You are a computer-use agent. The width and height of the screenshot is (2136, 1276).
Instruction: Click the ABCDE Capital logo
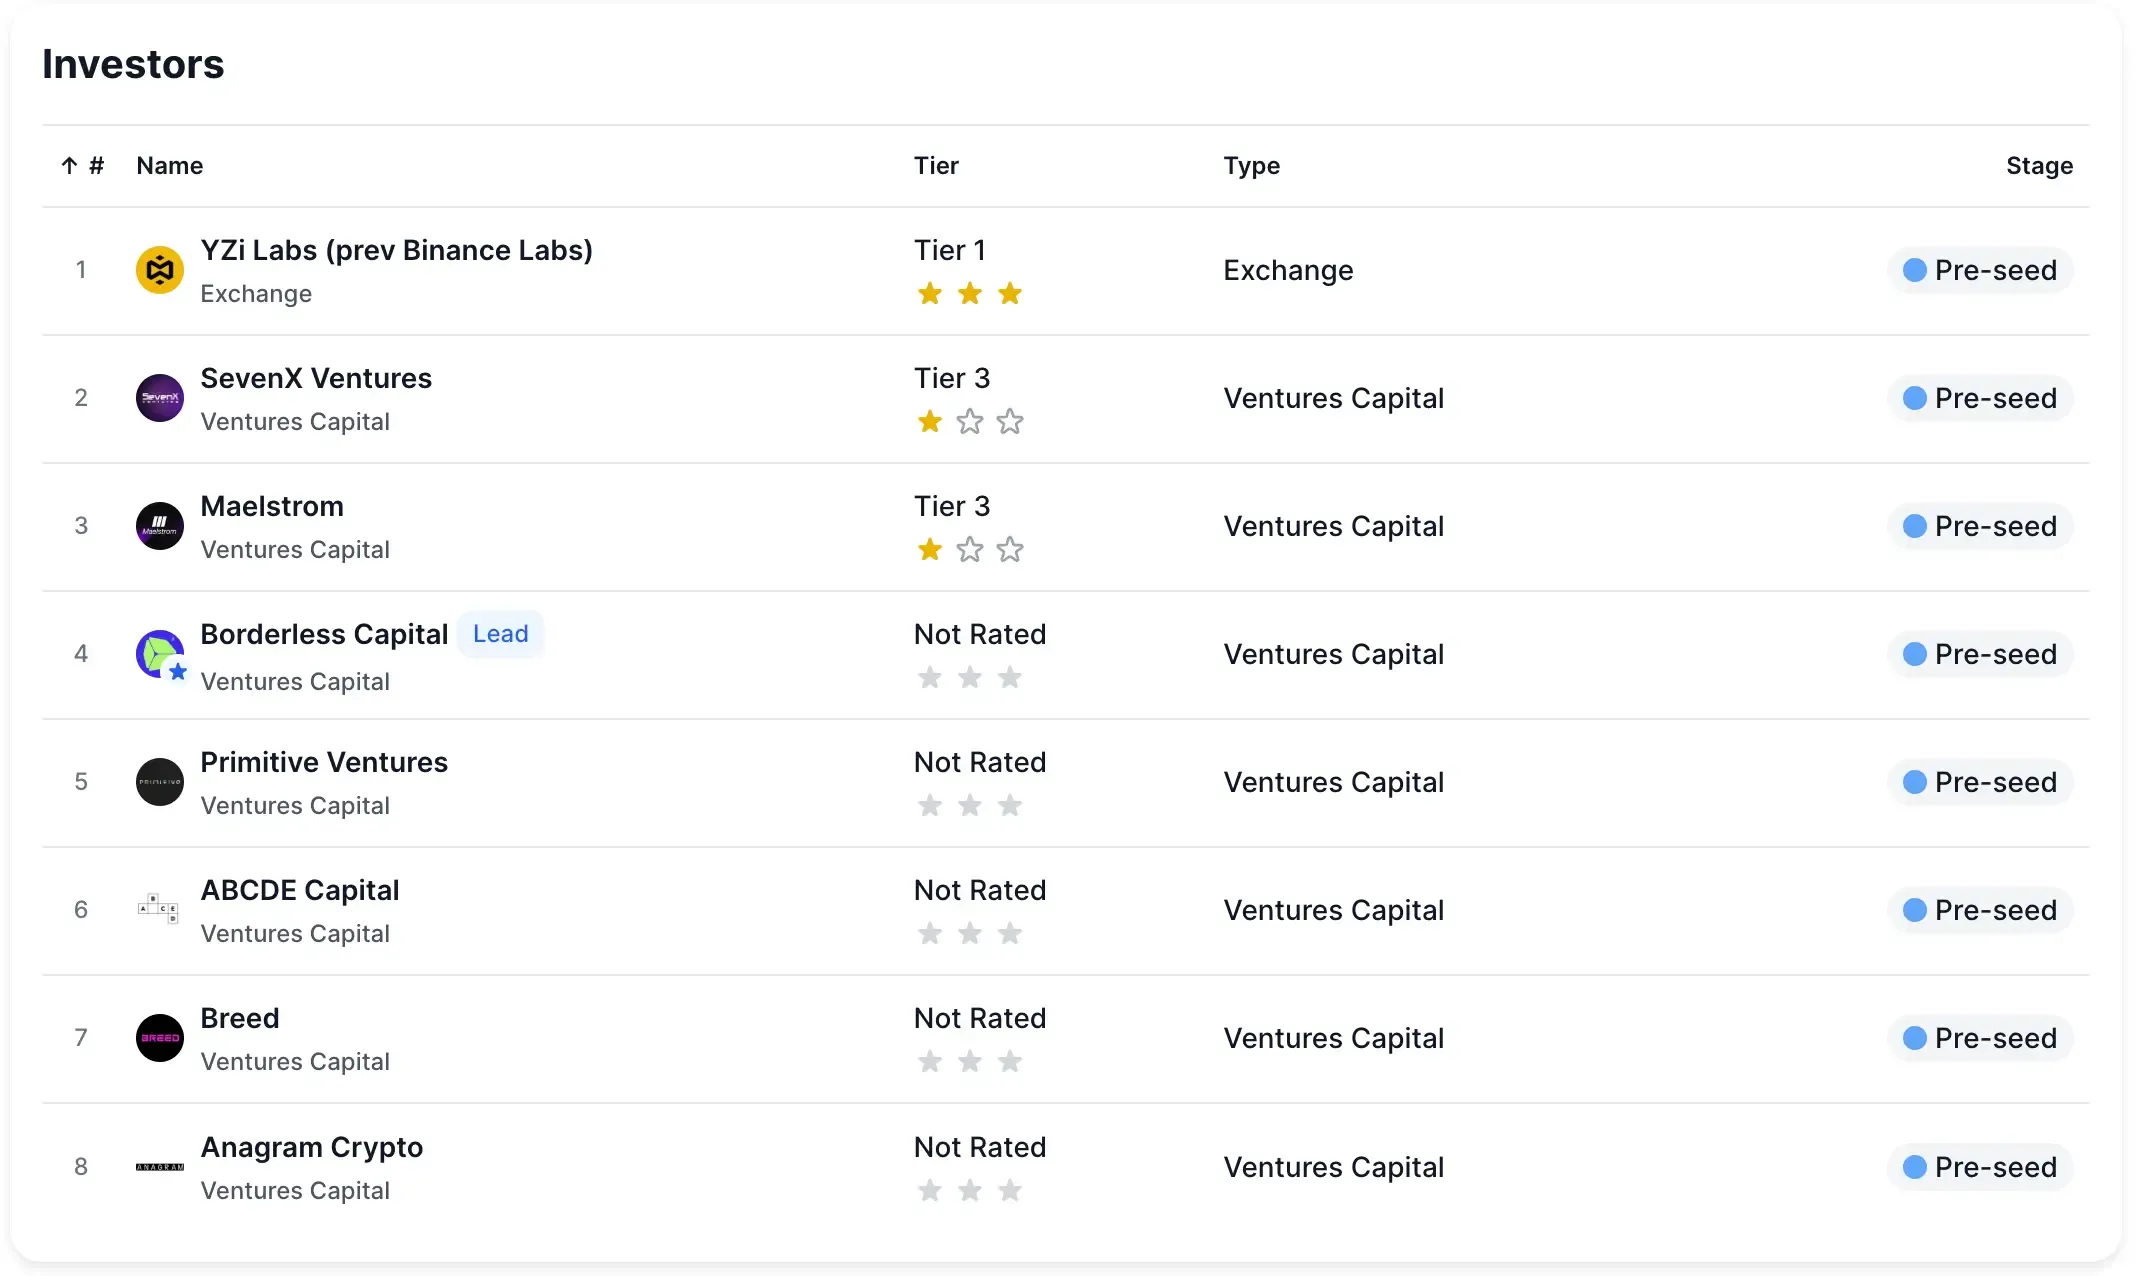point(159,910)
